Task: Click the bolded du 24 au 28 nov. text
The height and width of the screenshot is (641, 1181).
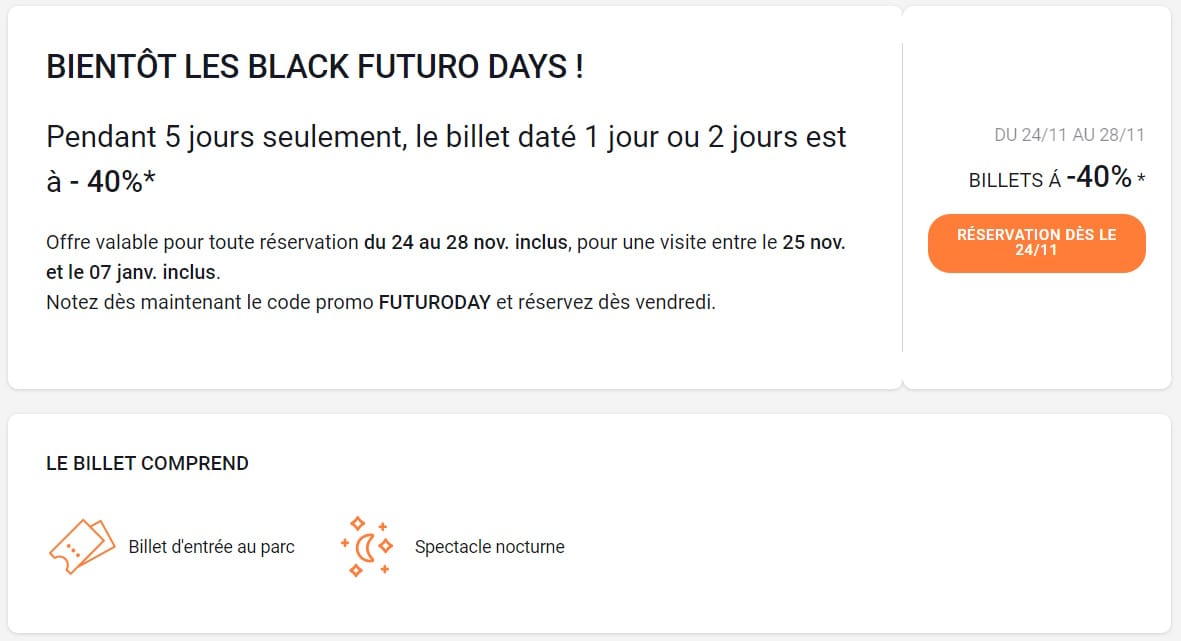Action: point(465,242)
